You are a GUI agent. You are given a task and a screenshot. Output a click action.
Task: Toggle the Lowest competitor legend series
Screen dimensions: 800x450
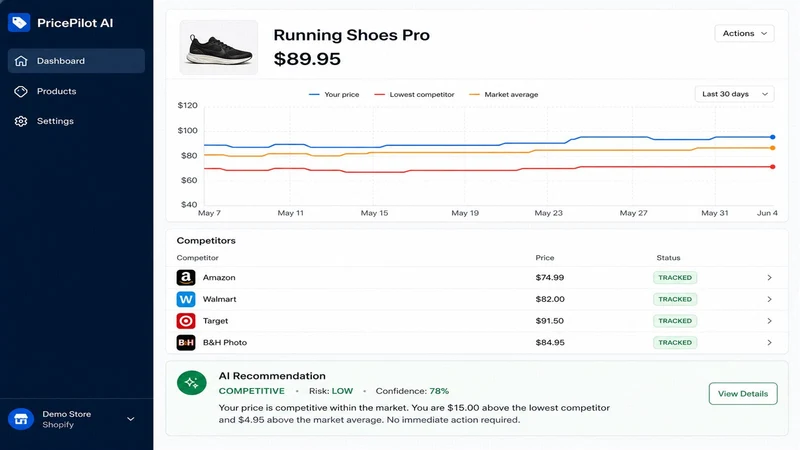[414, 94]
